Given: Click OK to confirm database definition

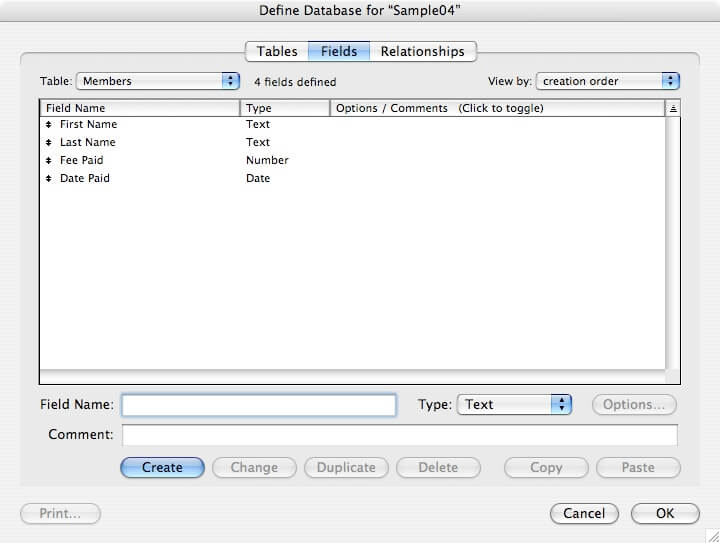Looking at the screenshot, I should [x=665, y=513].
